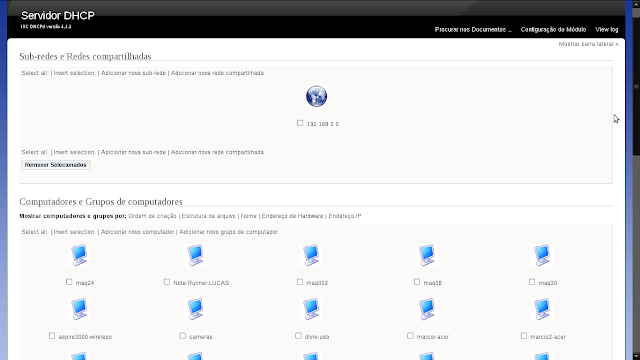Open the maq30 computer icon
Screen dimensions: 640x360
coord(542,255)
